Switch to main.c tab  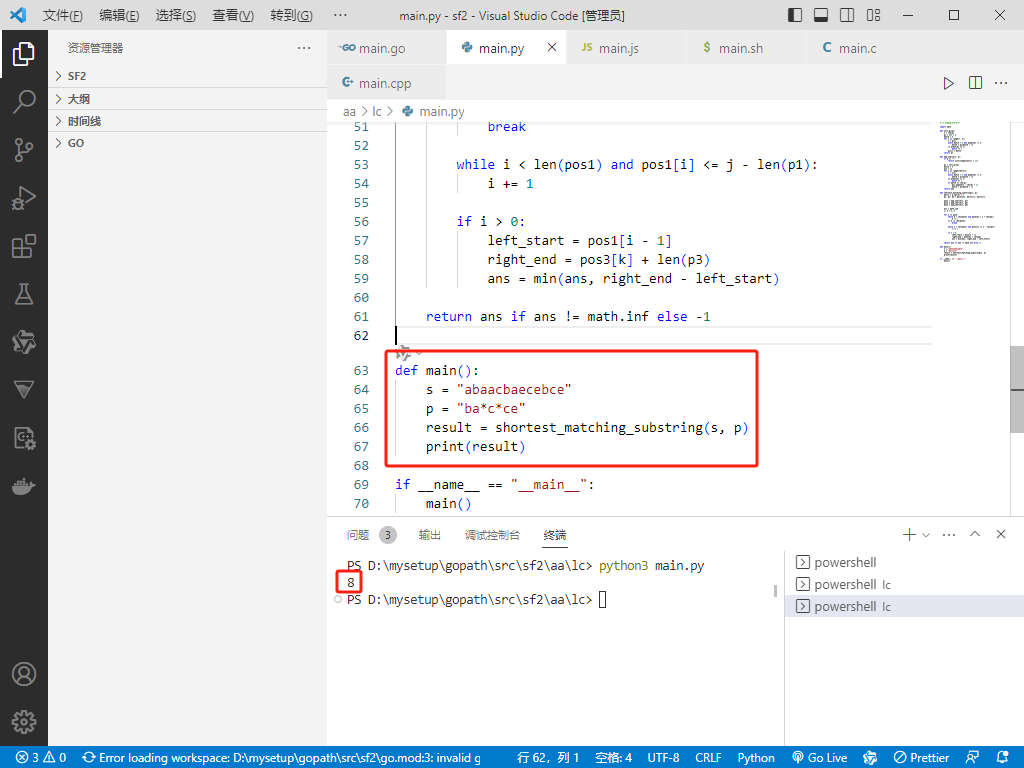[867, 48]
